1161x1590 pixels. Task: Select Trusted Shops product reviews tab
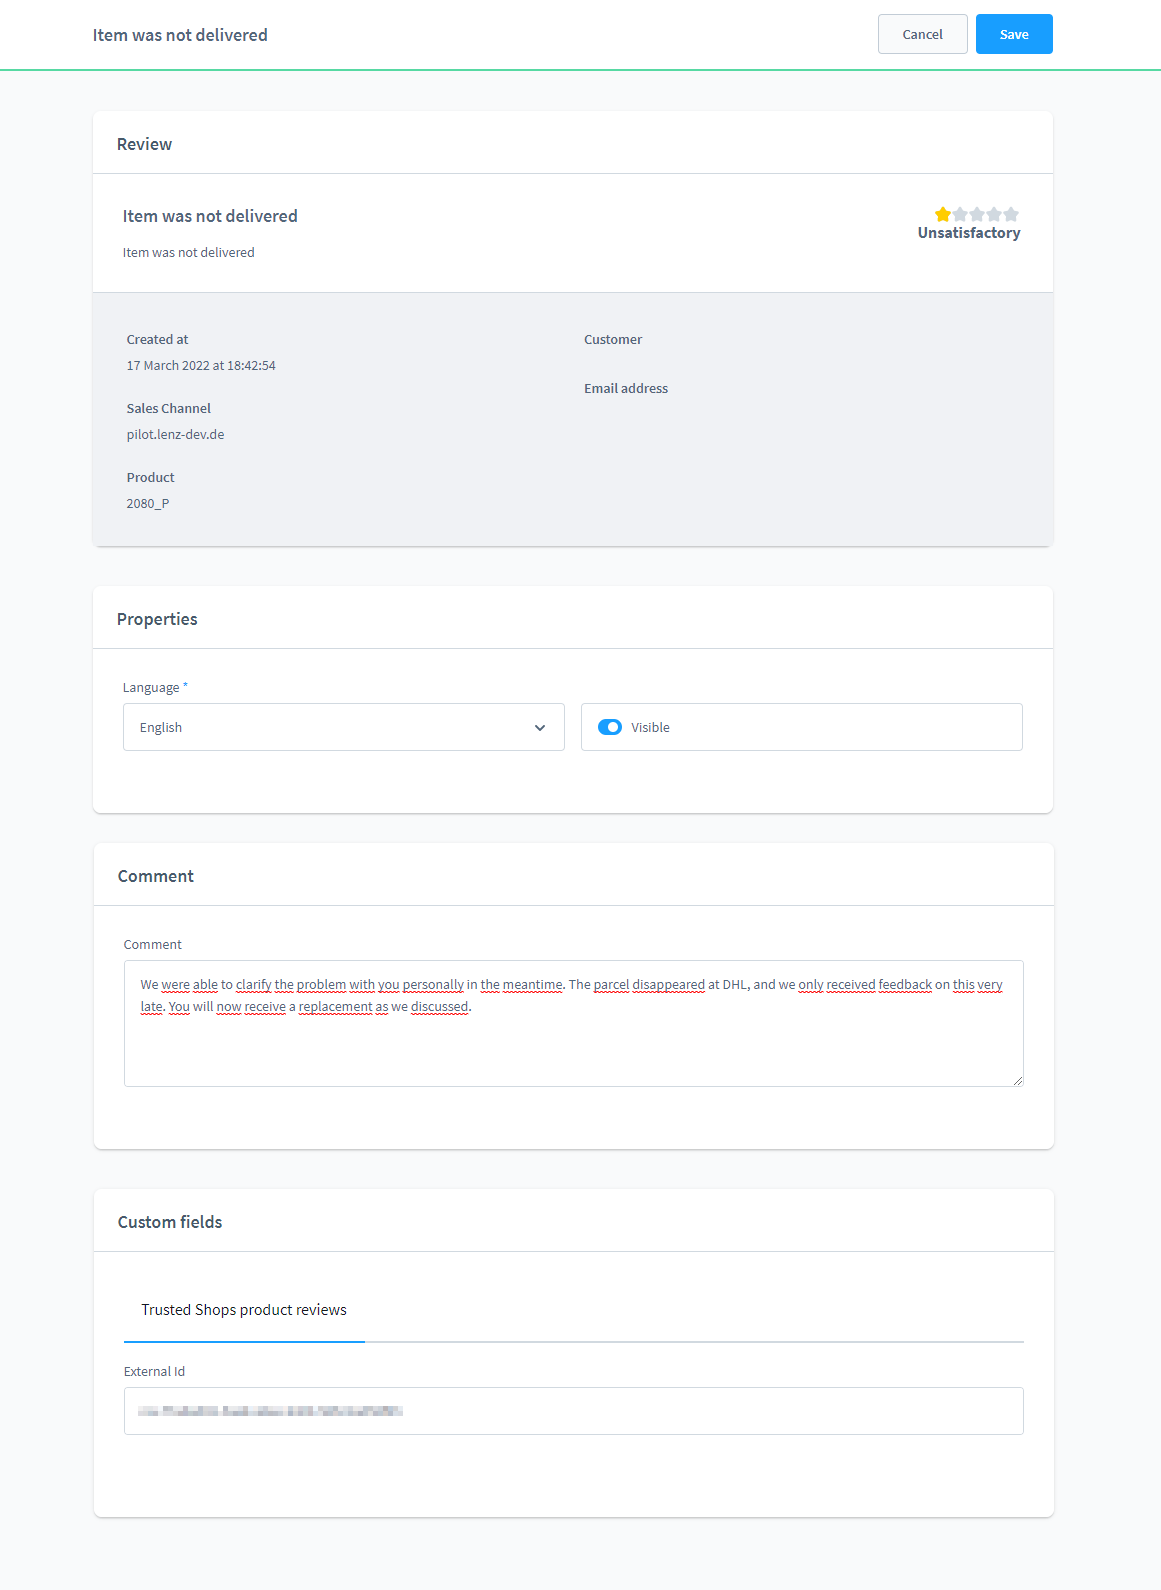[244, 1310]
